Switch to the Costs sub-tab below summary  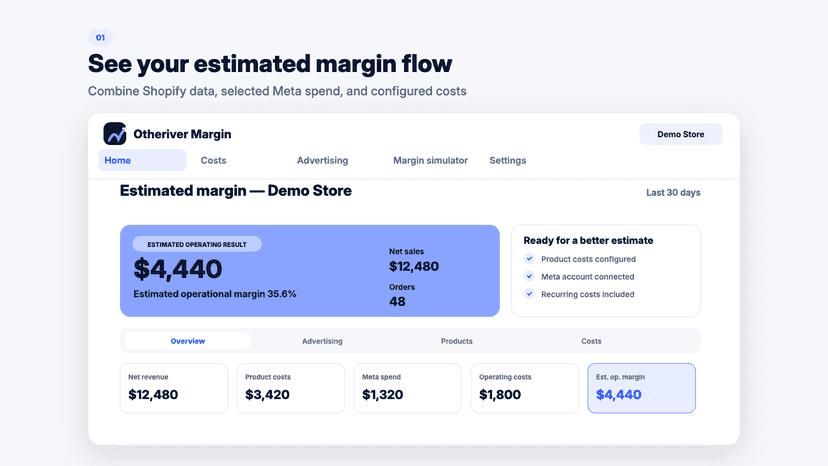coord(591,341)
